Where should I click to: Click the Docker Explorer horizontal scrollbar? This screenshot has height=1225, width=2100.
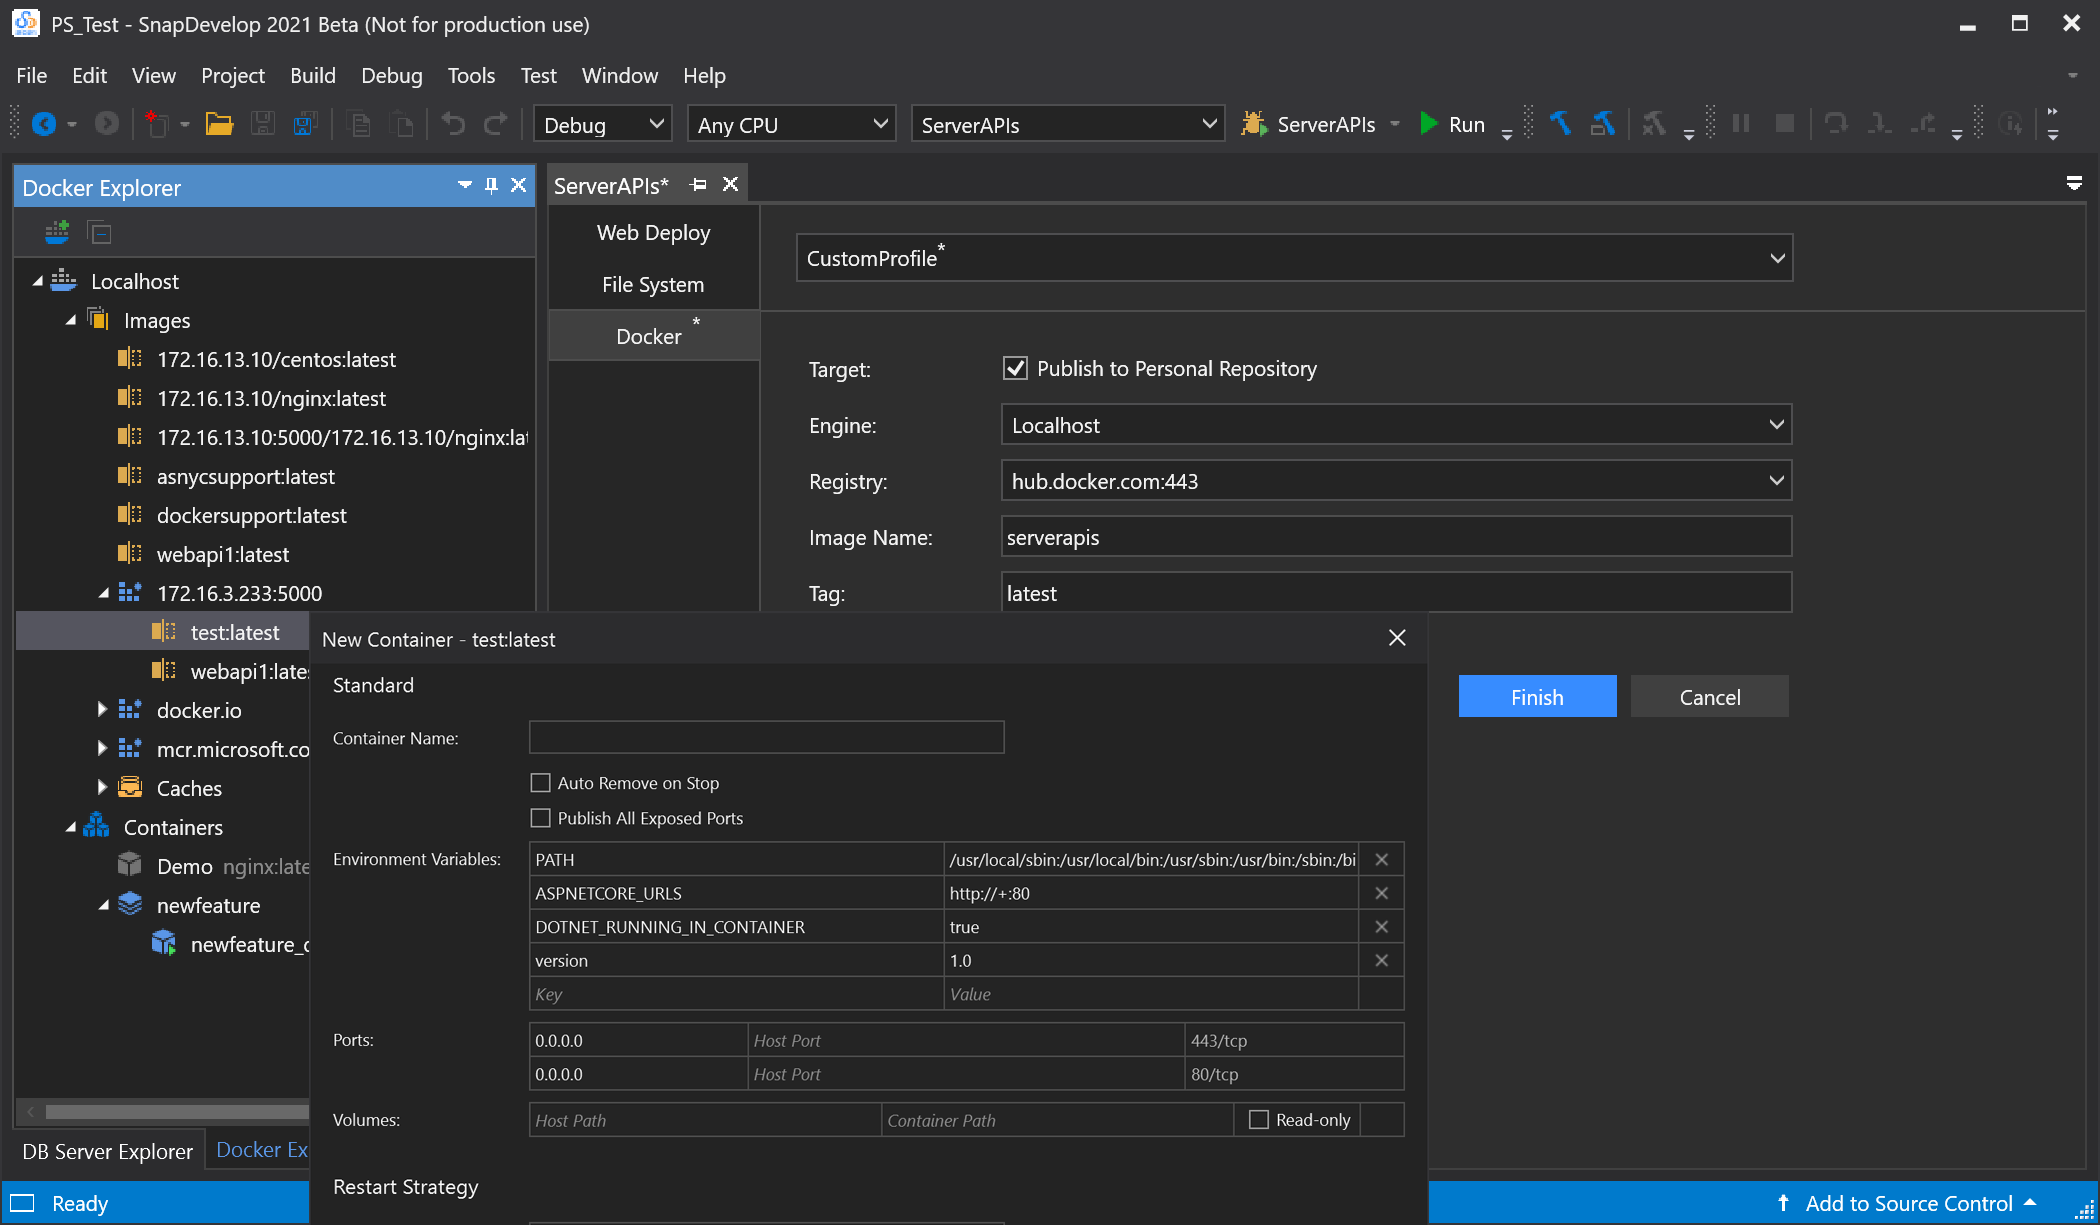pos(177,1112)
